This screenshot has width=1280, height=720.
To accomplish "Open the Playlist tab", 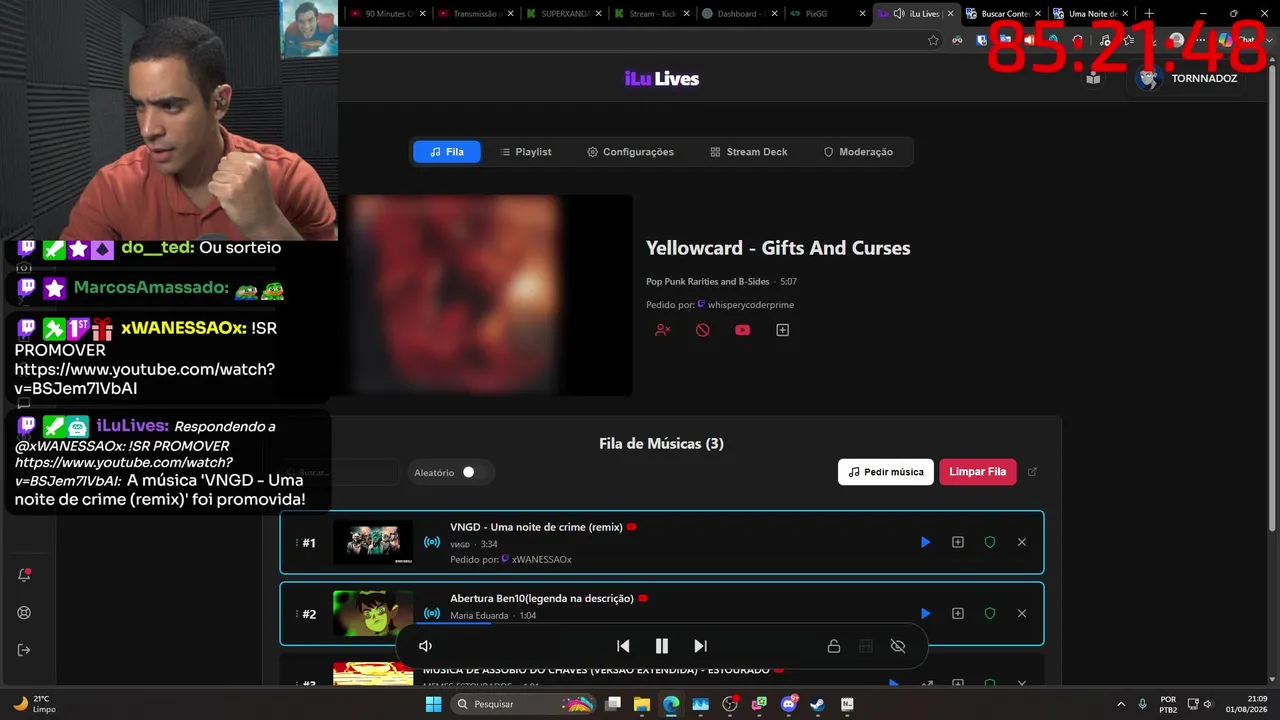I will [x=526, y=152].
